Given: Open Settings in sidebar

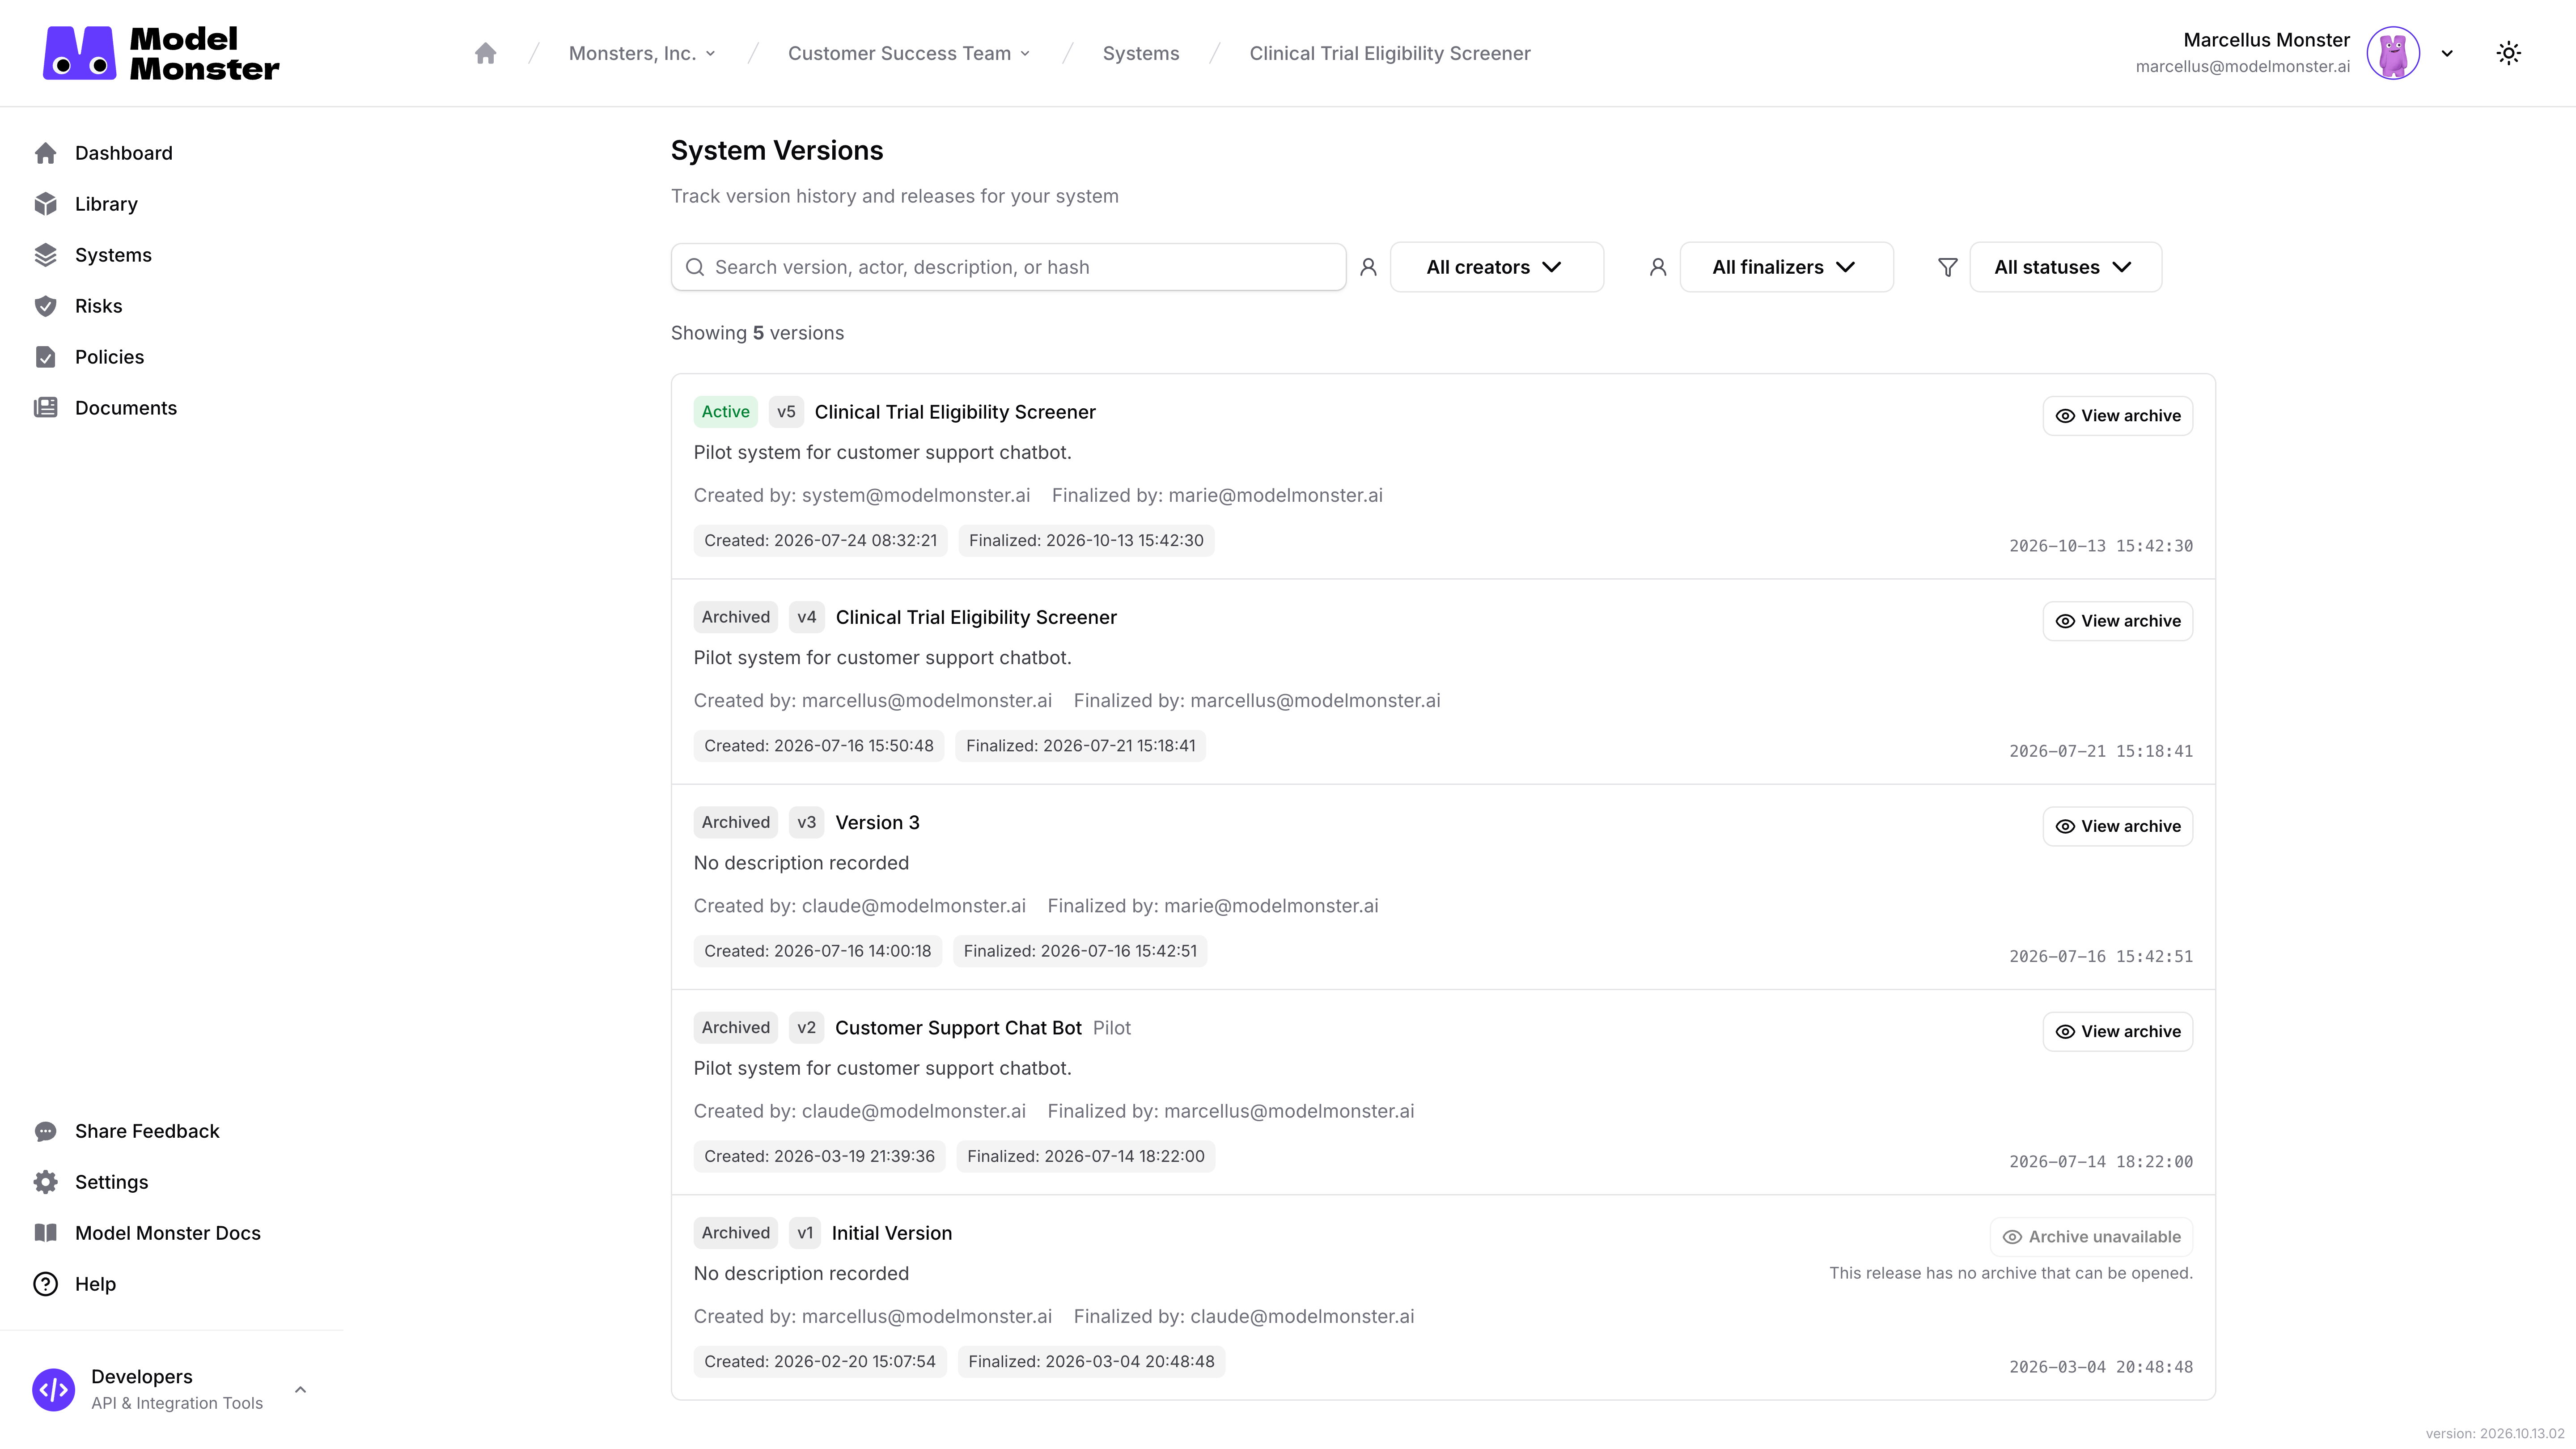Looking at the screenshot, I should point(111,1182).
